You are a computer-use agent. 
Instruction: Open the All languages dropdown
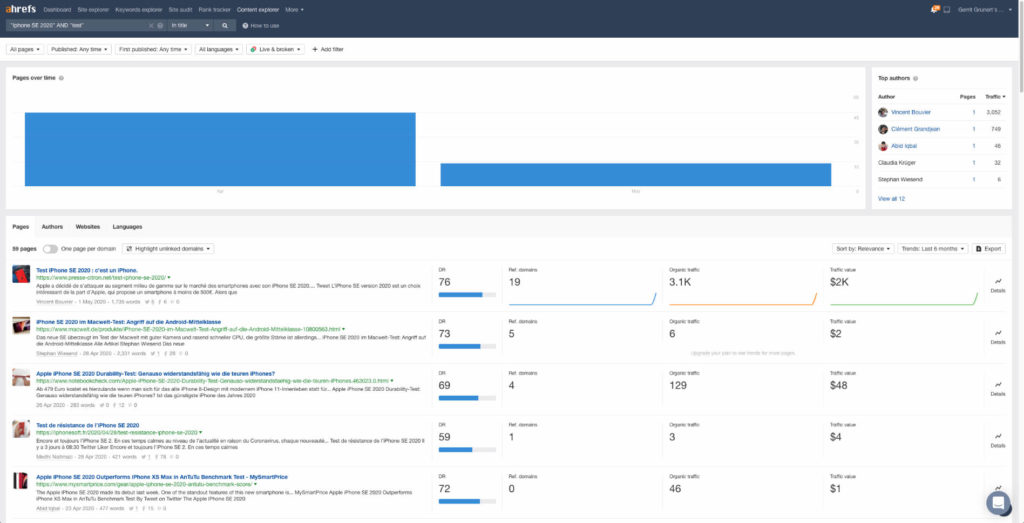pos(219,49)
